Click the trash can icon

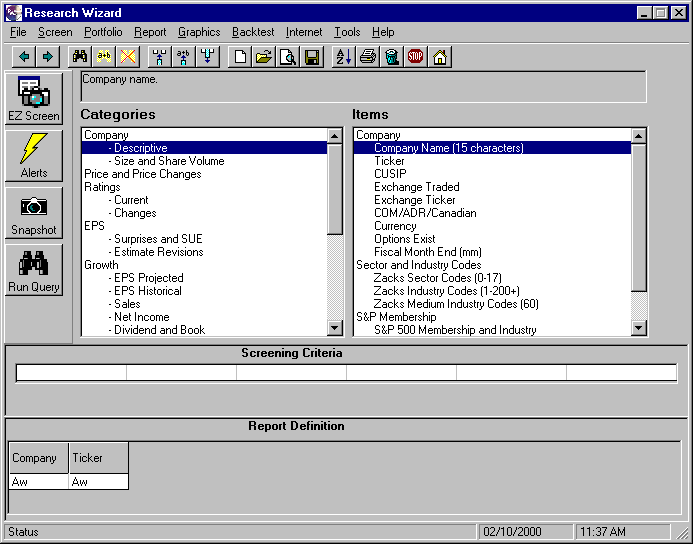tap(391, 57)
